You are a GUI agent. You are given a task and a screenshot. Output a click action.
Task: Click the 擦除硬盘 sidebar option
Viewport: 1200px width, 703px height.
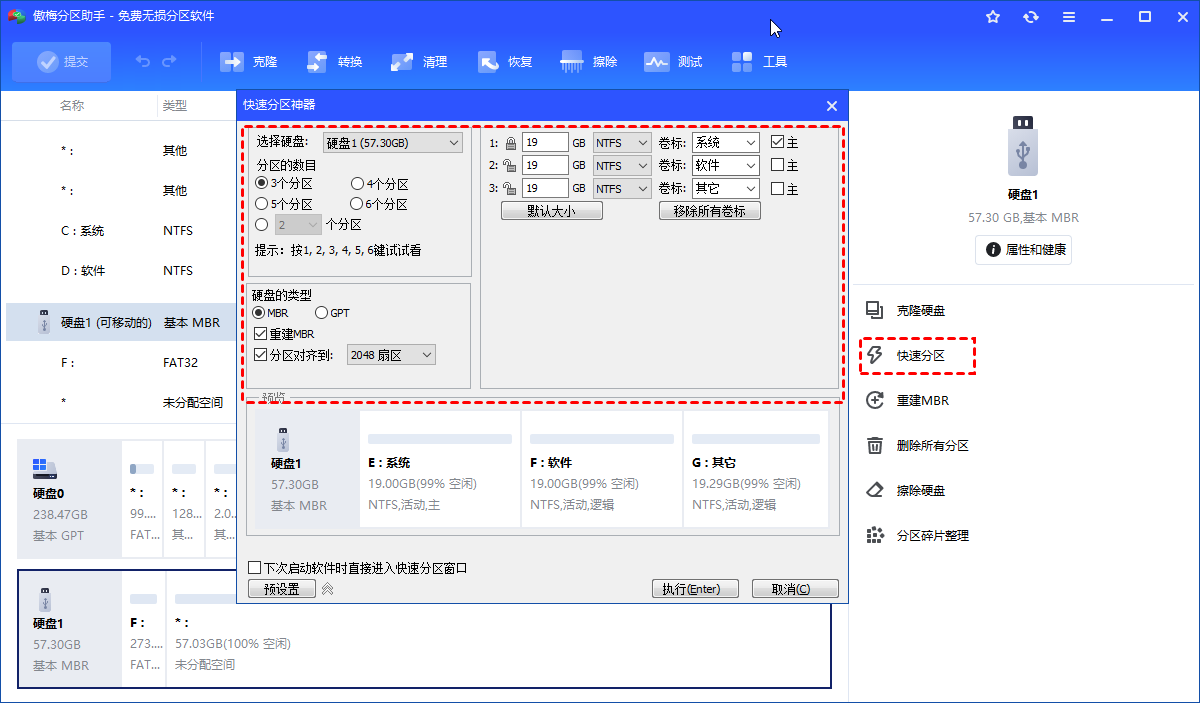click(905, 490)
